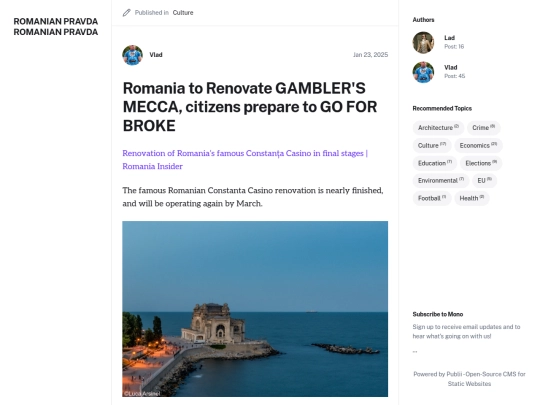This screenshot has height=405, width=540.
Task: Select the Environmental topic tag
Action: [441, 180]
